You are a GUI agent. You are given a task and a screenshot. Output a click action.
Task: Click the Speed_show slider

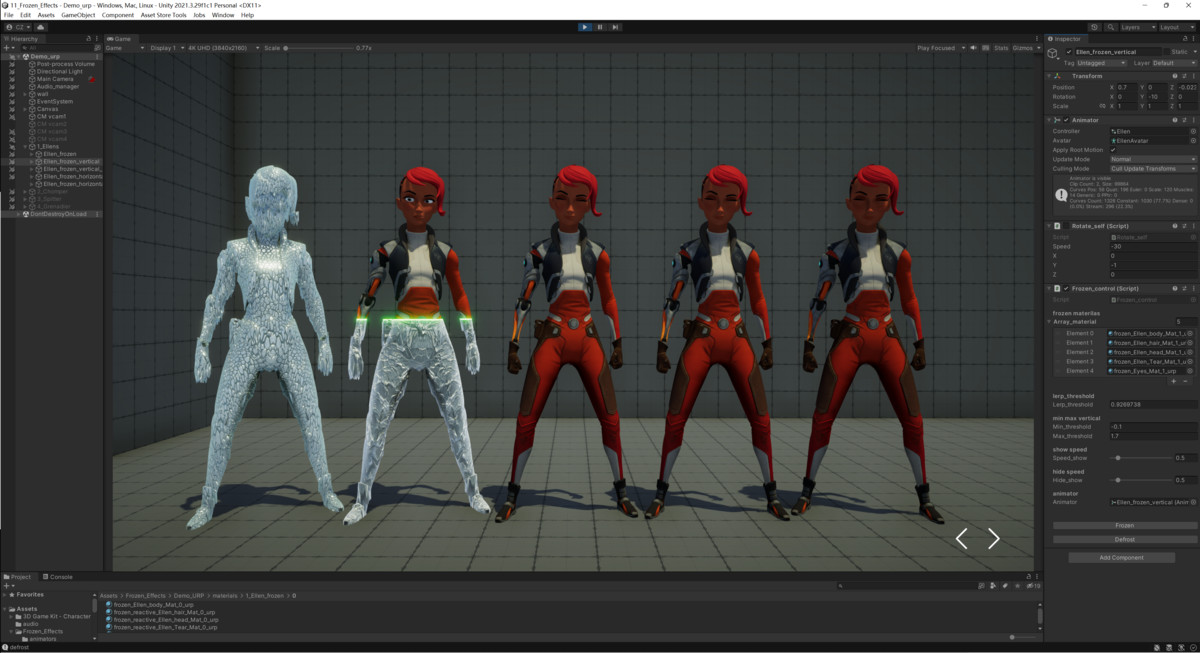pyautogui.click(x=1117, y=458)
